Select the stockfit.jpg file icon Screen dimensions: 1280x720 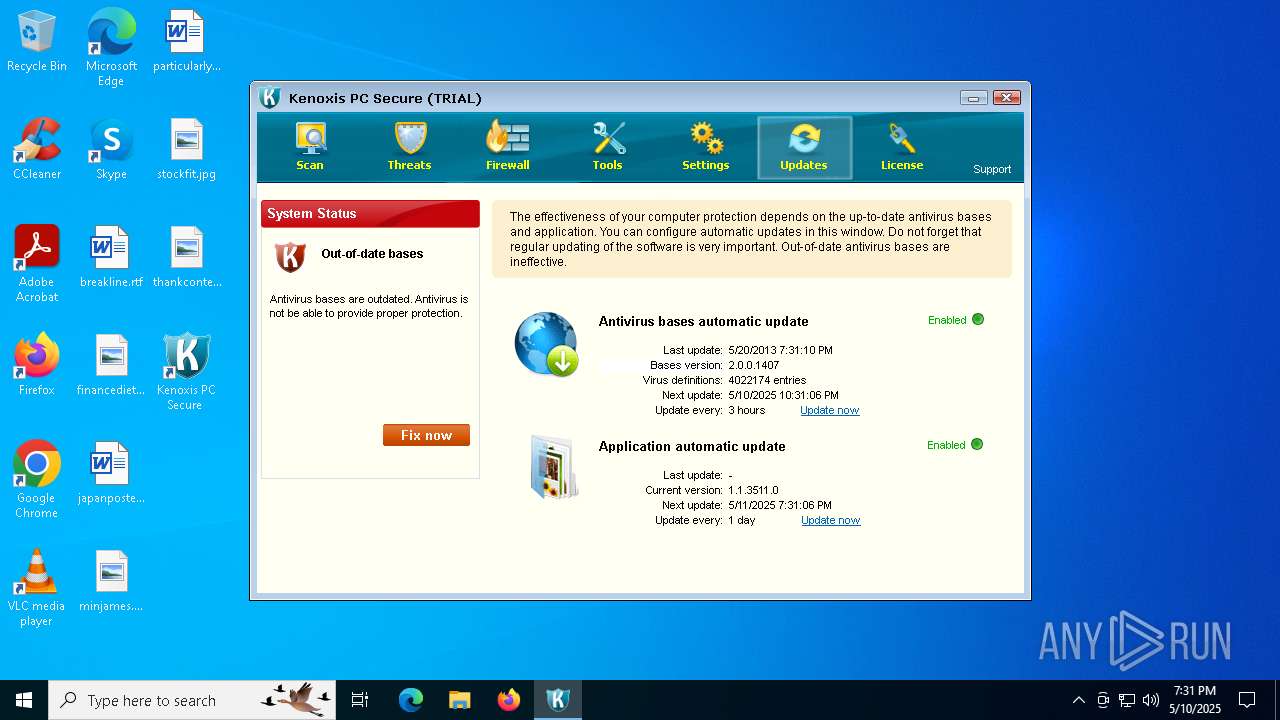186,150
